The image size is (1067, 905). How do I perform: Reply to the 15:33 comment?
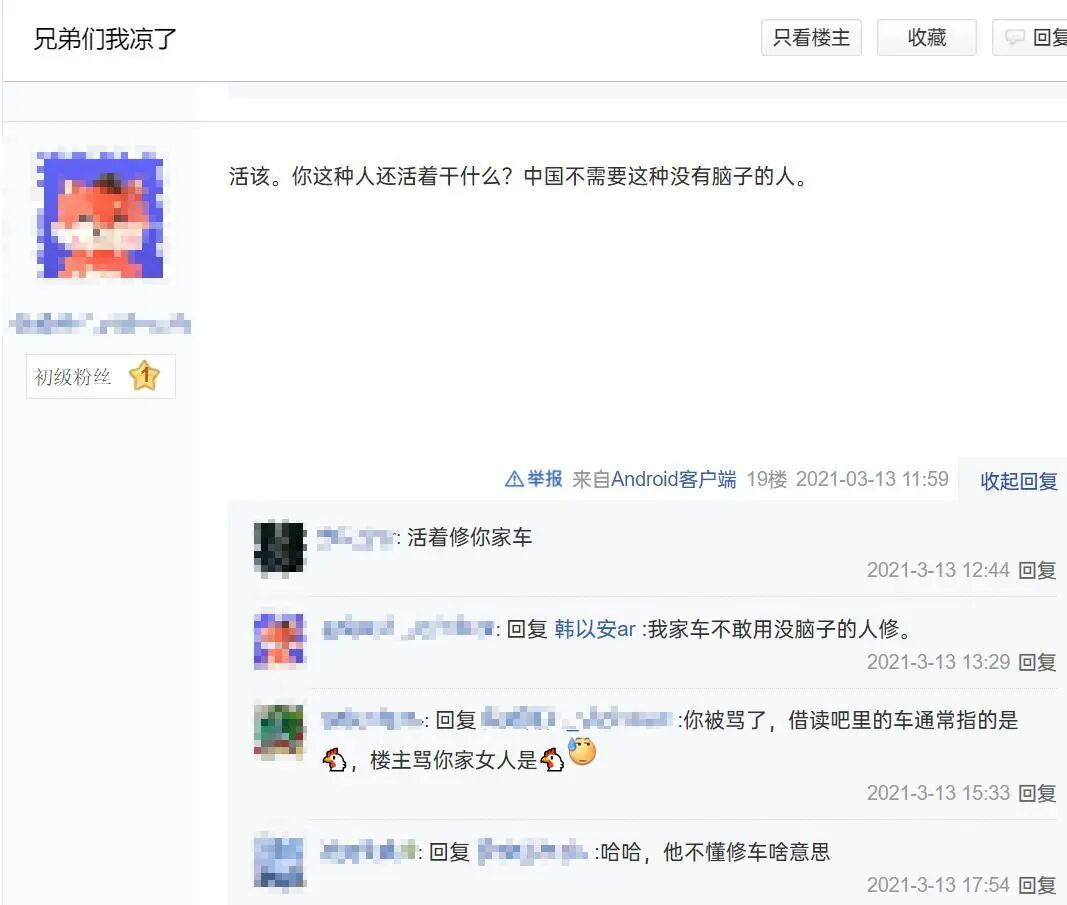(x=1036, y=793)
